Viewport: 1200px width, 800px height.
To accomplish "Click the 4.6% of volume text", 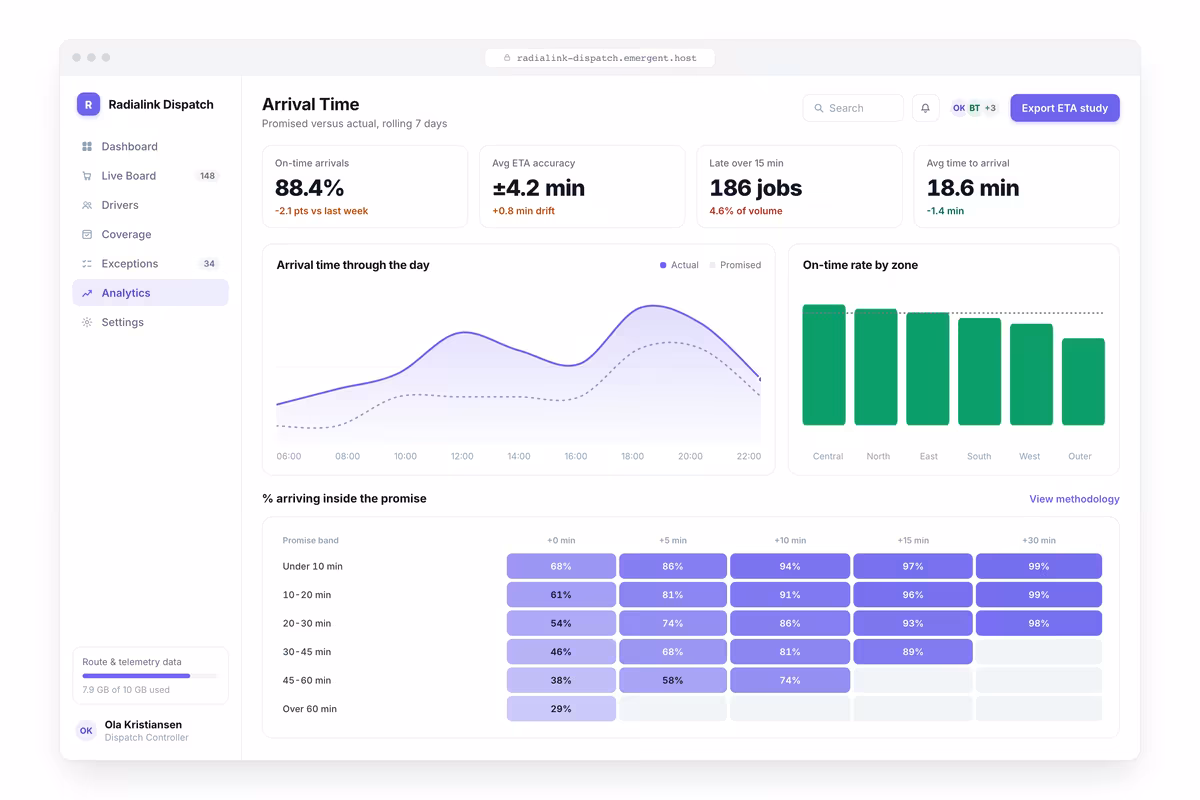I will [x=746, y=211].
